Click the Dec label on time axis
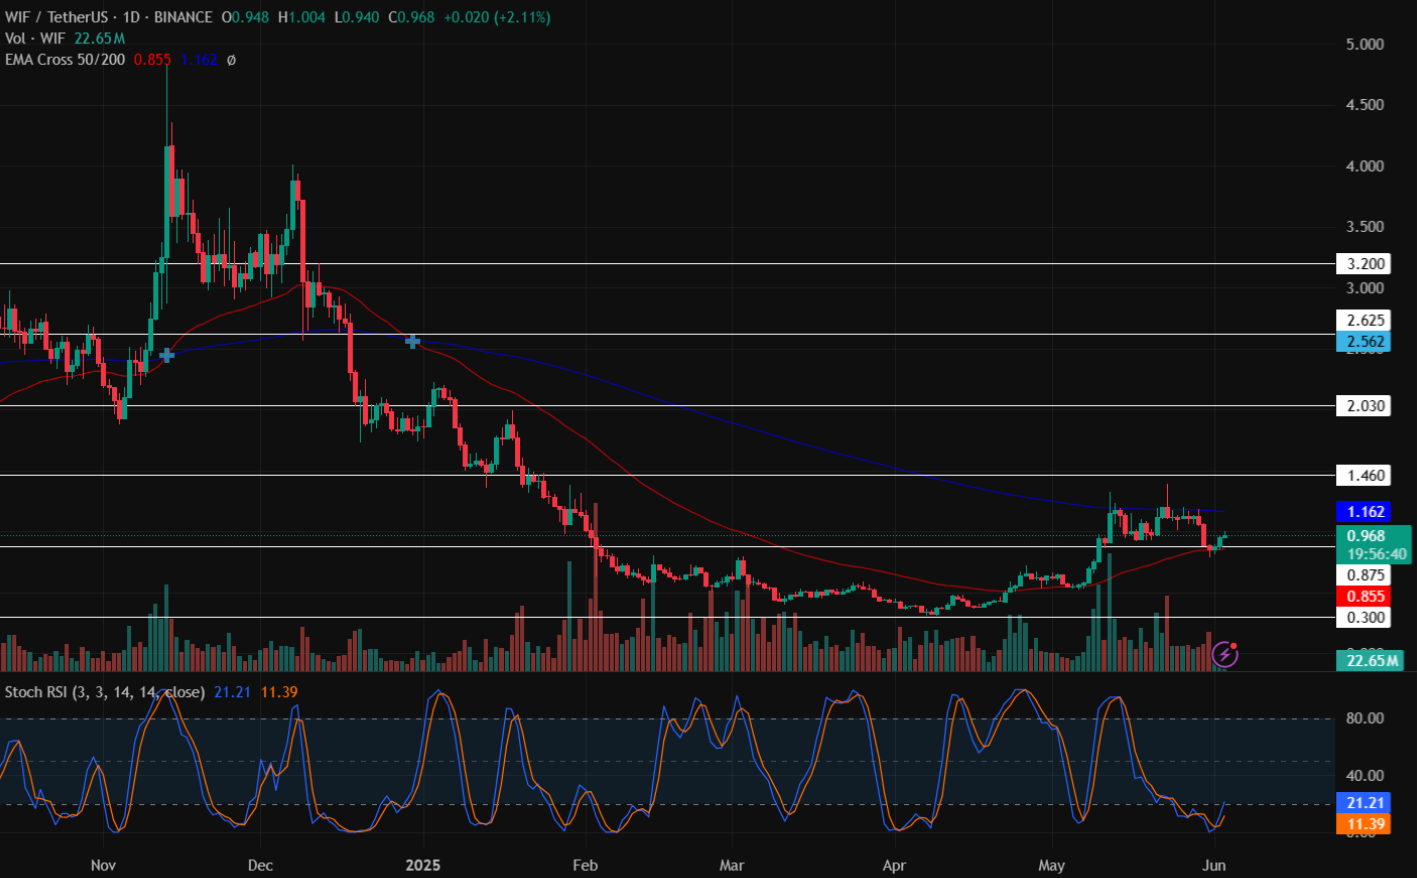This screenshot has width=1417, height=878. (260, 865)
